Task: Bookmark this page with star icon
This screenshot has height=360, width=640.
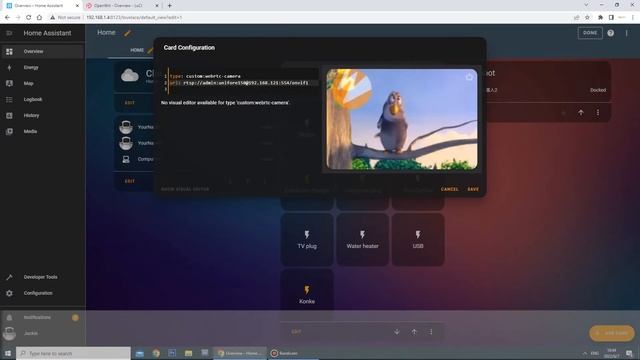Action: [x=587, y=18]
